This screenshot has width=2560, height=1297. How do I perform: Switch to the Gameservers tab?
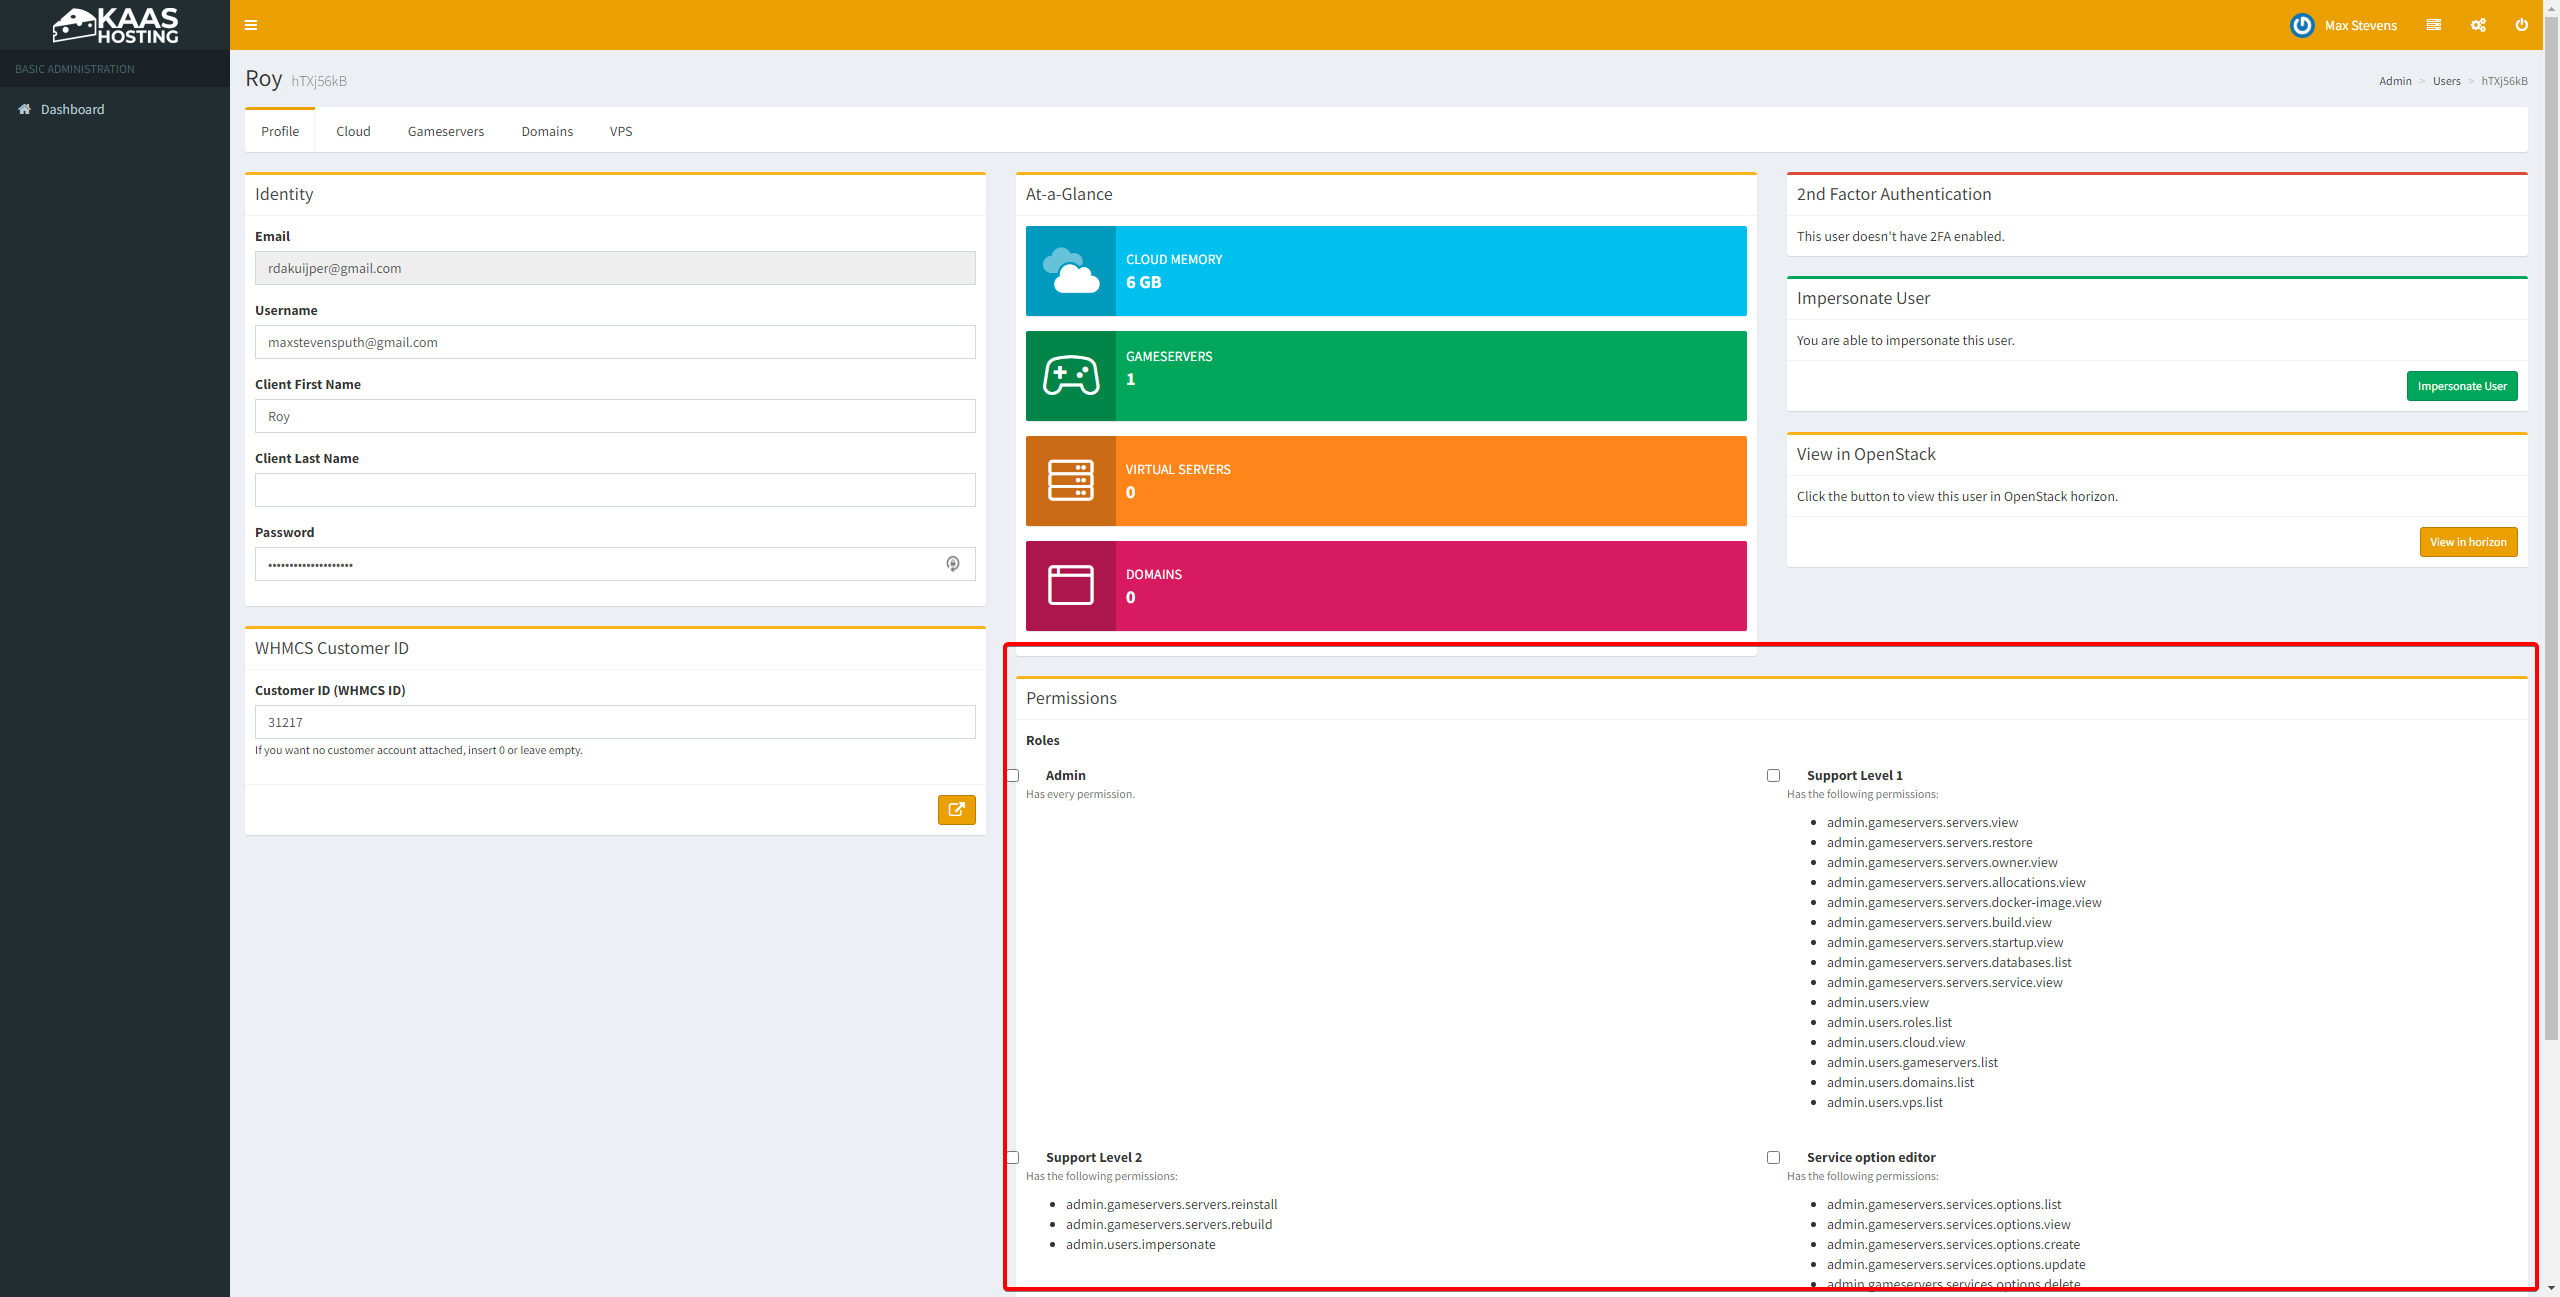pos(446,131)
